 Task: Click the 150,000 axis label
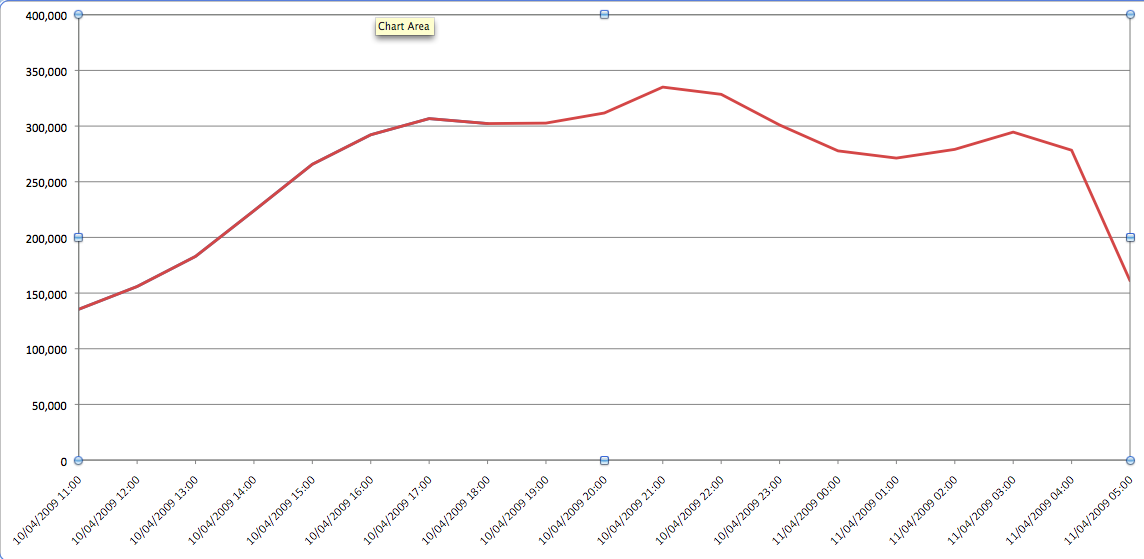[46, 293]
